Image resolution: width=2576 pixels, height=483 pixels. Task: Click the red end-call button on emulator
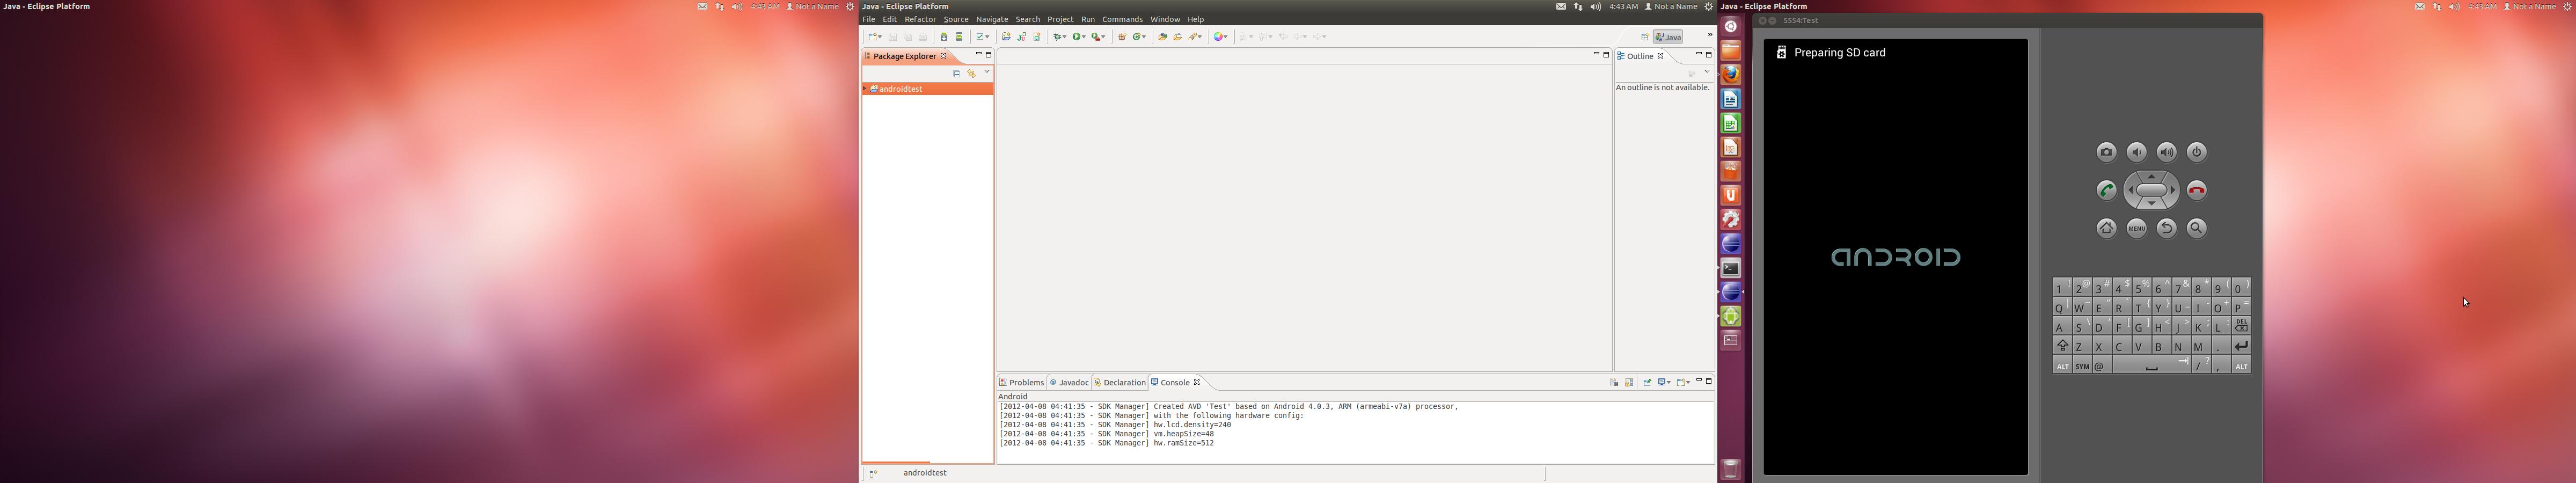(2196, 190)
